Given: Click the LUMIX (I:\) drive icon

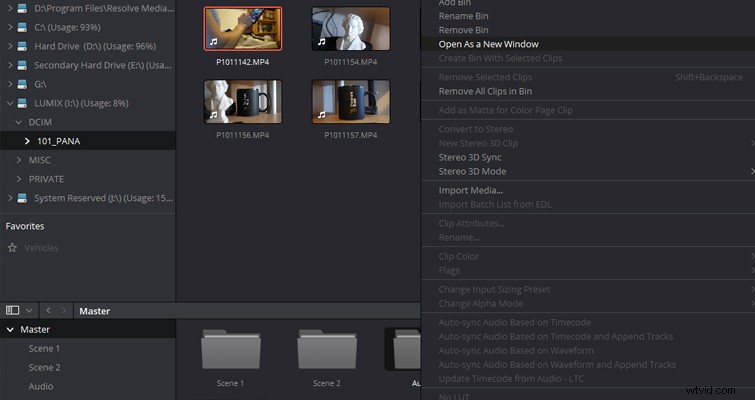Looking at the screenshot, I should coord(22,103).
